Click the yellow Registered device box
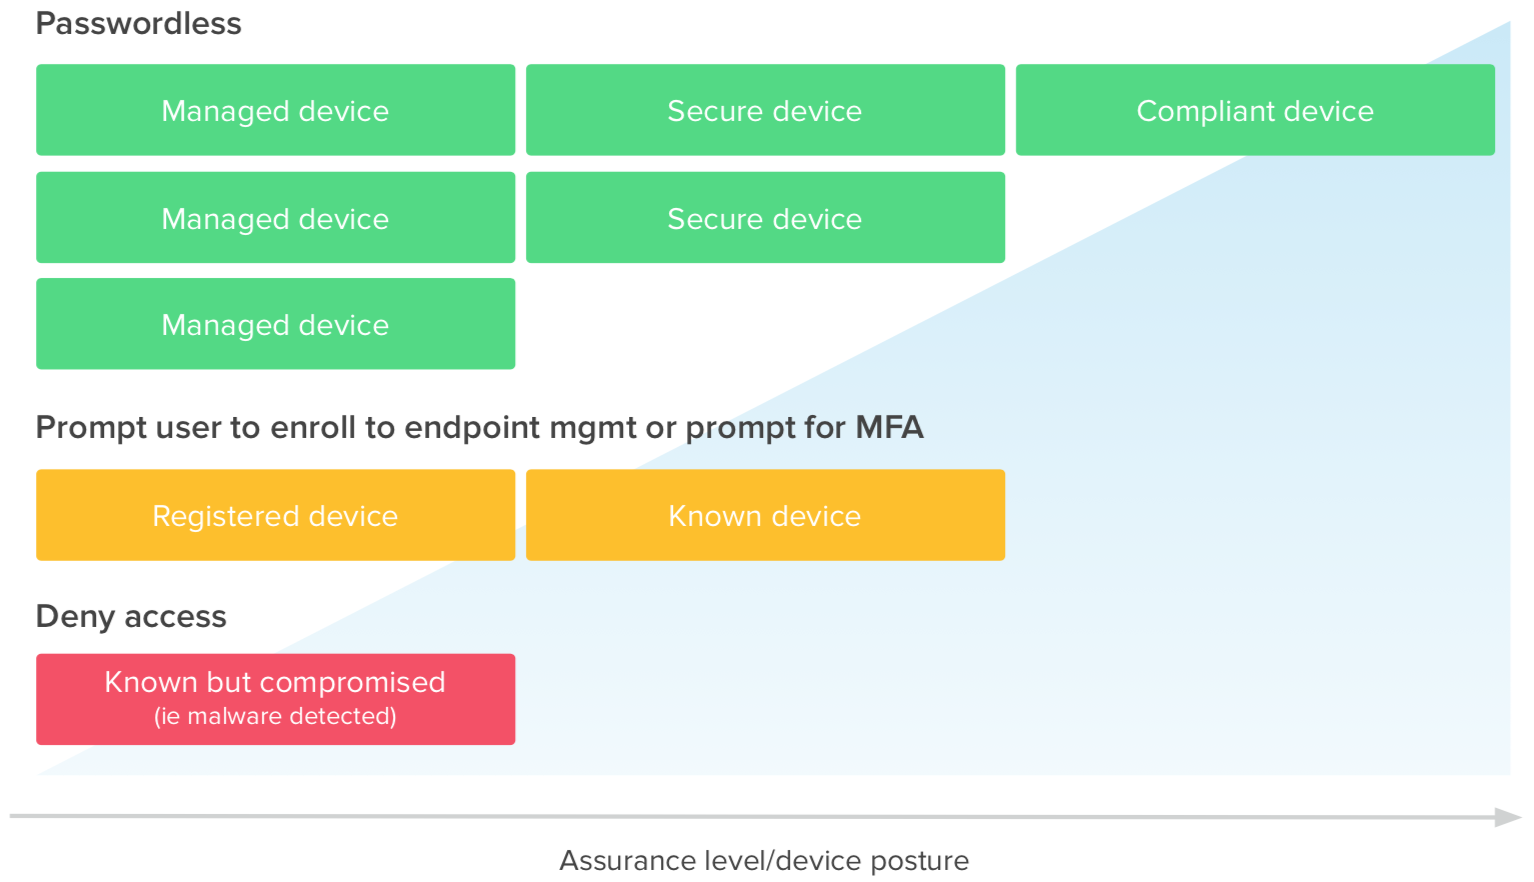This screenshot has width=1534, height=882. point(275,515)
